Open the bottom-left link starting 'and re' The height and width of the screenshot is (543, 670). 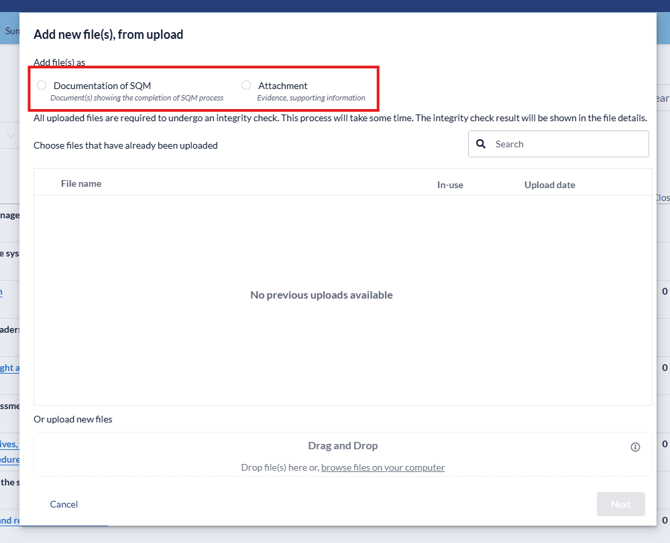coord(9,520)
